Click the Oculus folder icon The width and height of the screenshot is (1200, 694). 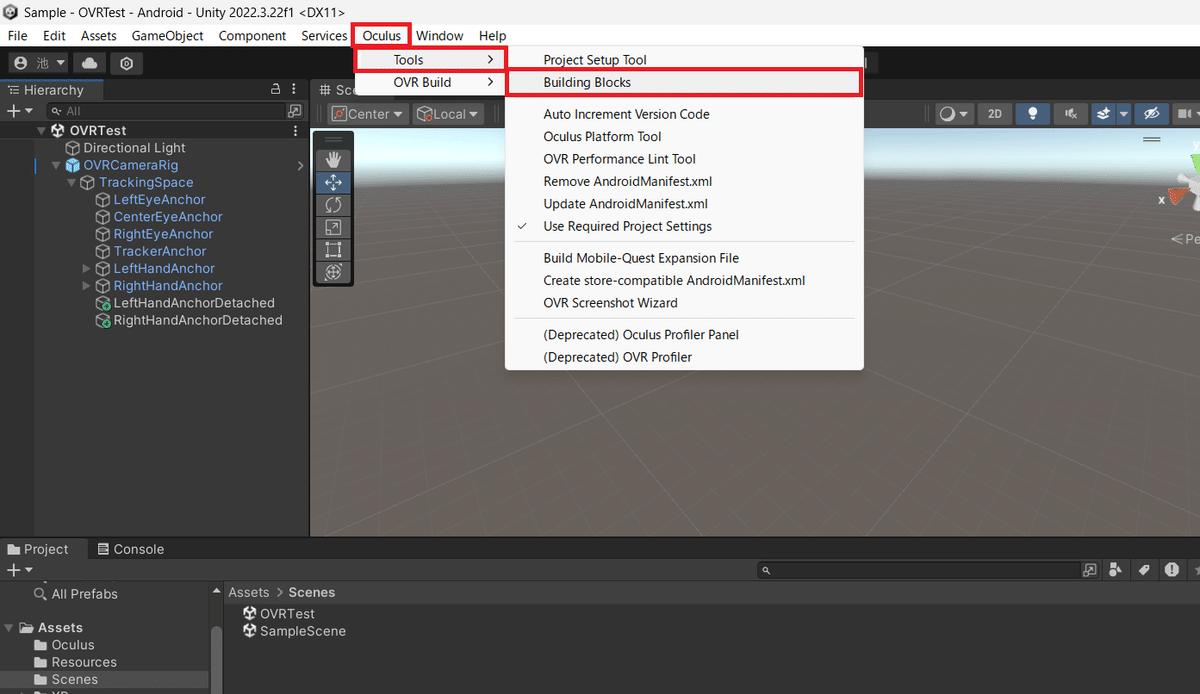tap(41, 645)
